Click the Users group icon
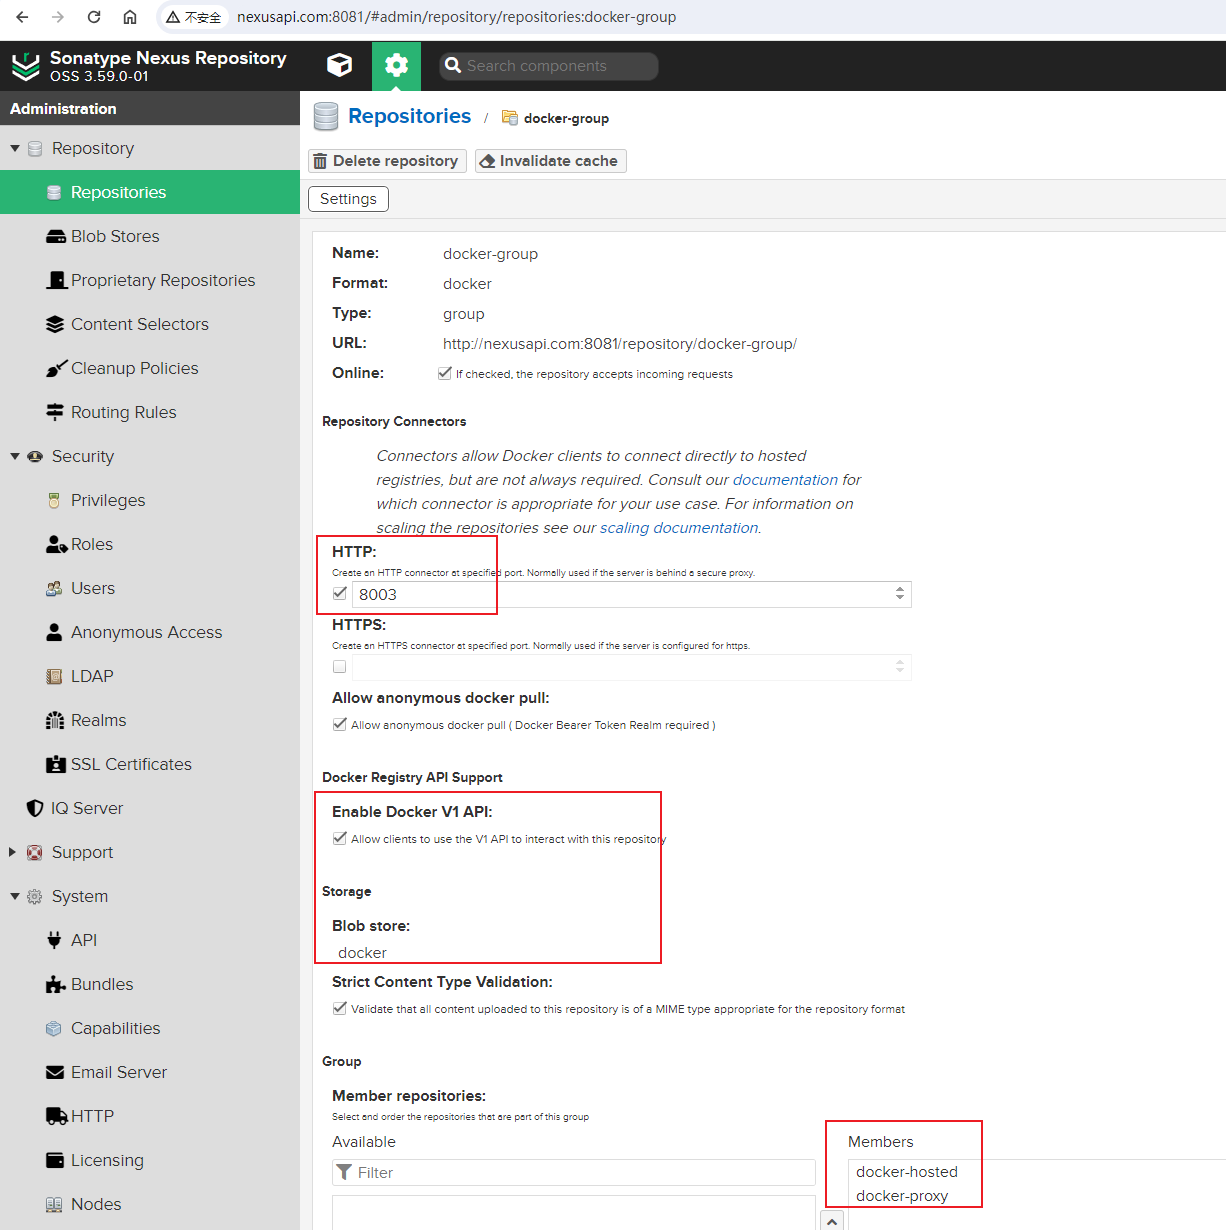Screen dimensions: 1226x1230 54,589
